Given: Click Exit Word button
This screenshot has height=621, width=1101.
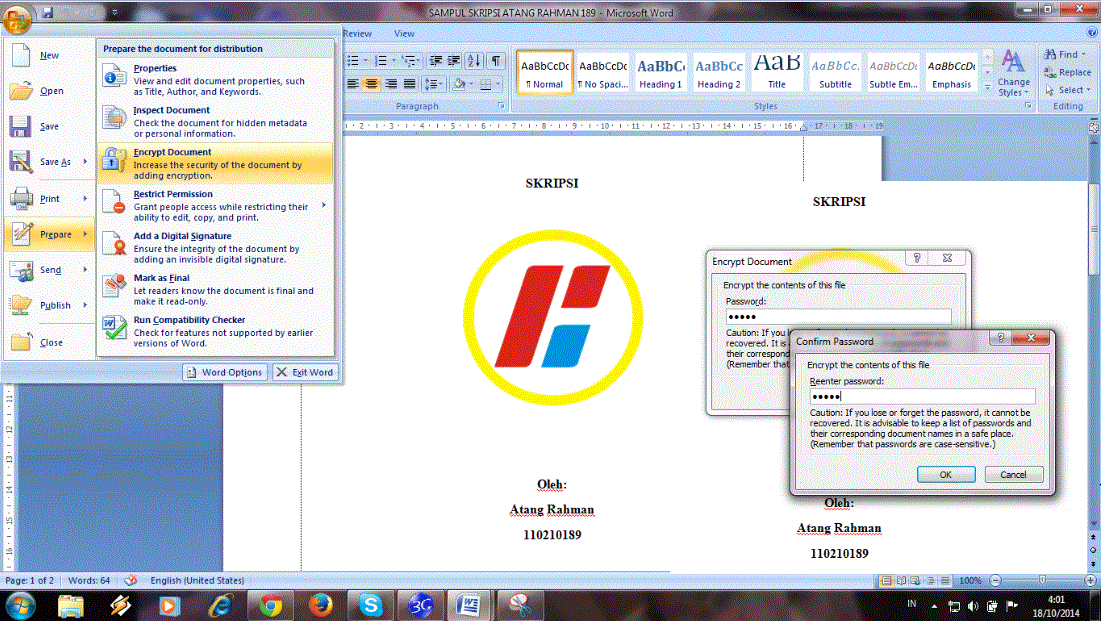Looking at the screenshot, I should pos(305,372).
